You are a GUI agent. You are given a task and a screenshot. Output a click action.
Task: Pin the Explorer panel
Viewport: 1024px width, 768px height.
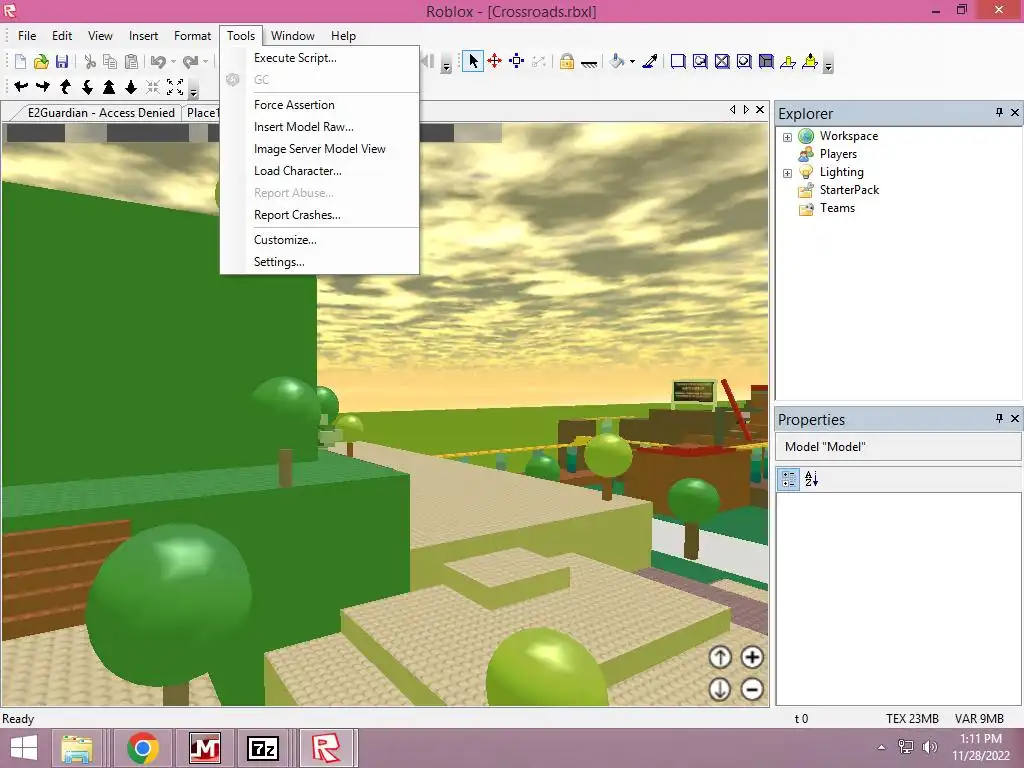tap(999, 113)
